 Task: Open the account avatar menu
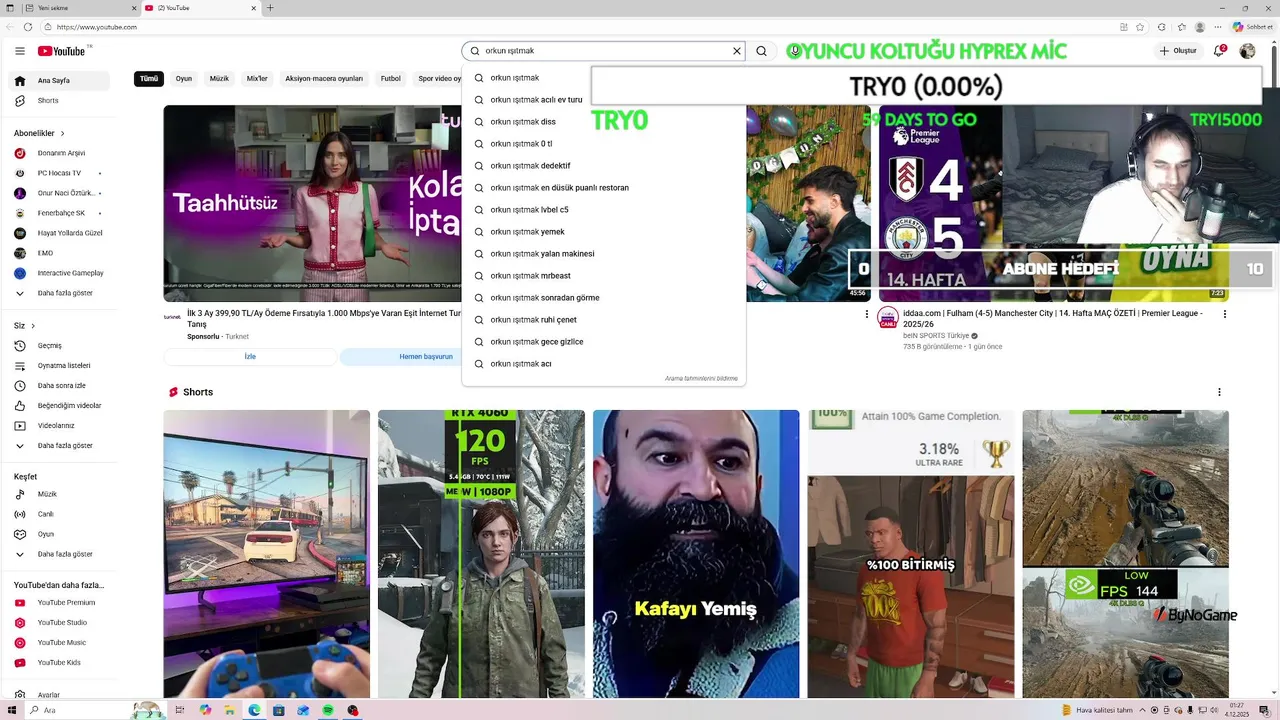(1247, 51)
